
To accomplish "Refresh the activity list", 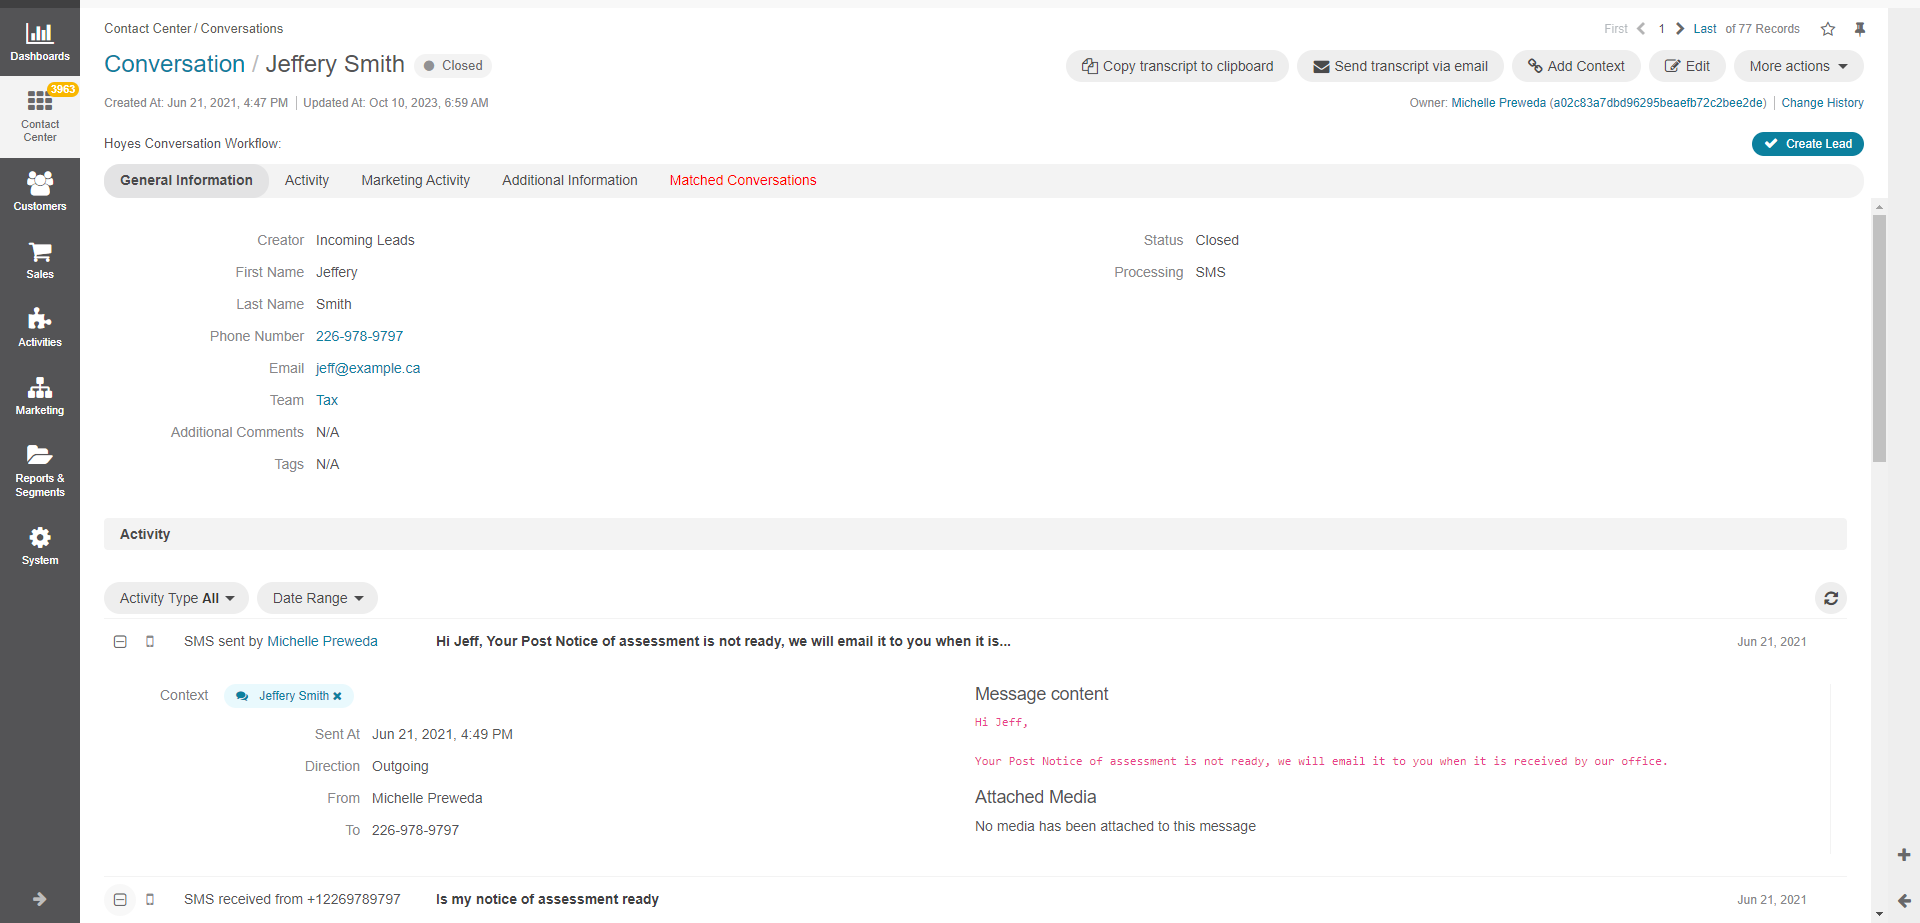I will [x=1830, y=598].
